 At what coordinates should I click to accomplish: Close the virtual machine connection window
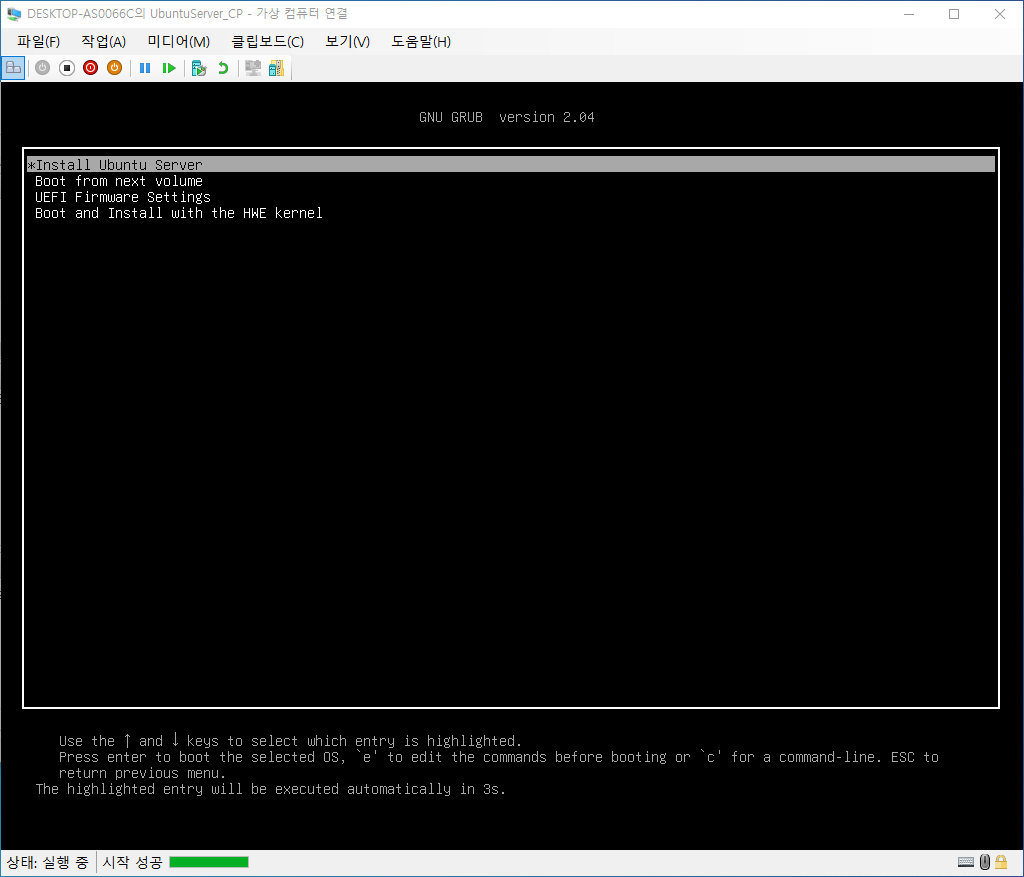1000,14
